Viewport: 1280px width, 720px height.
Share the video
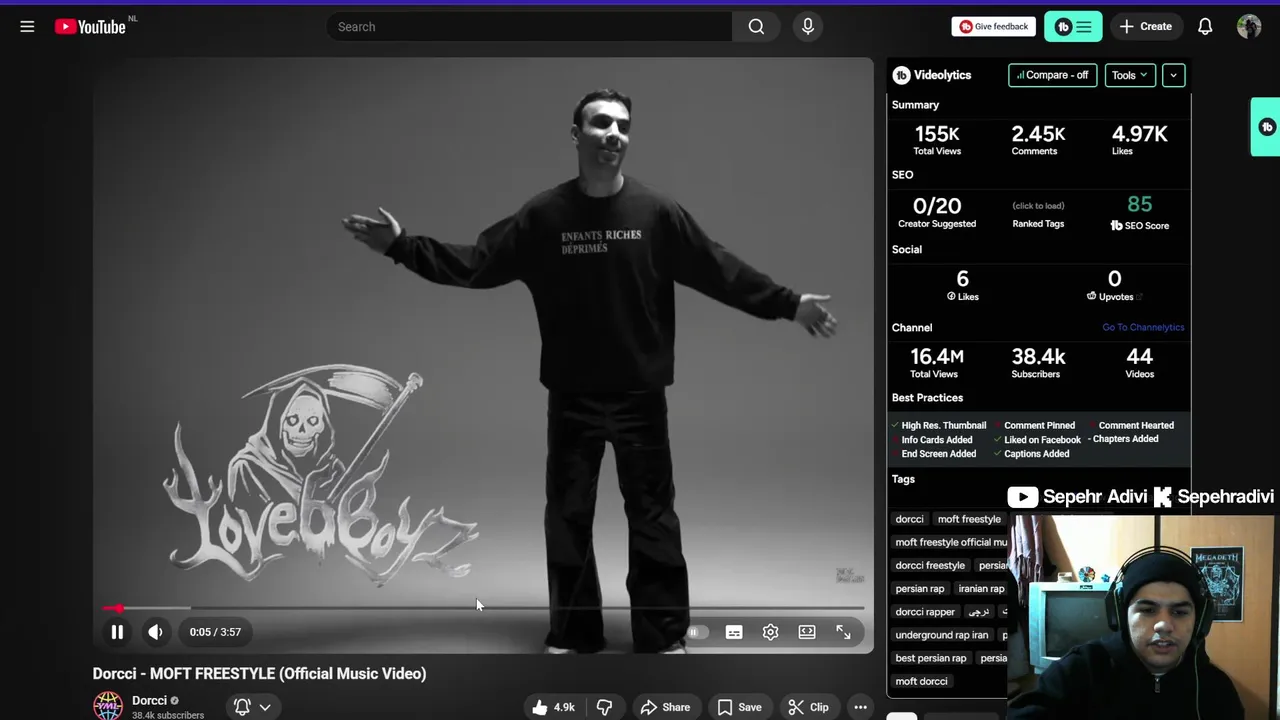click(x=665, y=707)
